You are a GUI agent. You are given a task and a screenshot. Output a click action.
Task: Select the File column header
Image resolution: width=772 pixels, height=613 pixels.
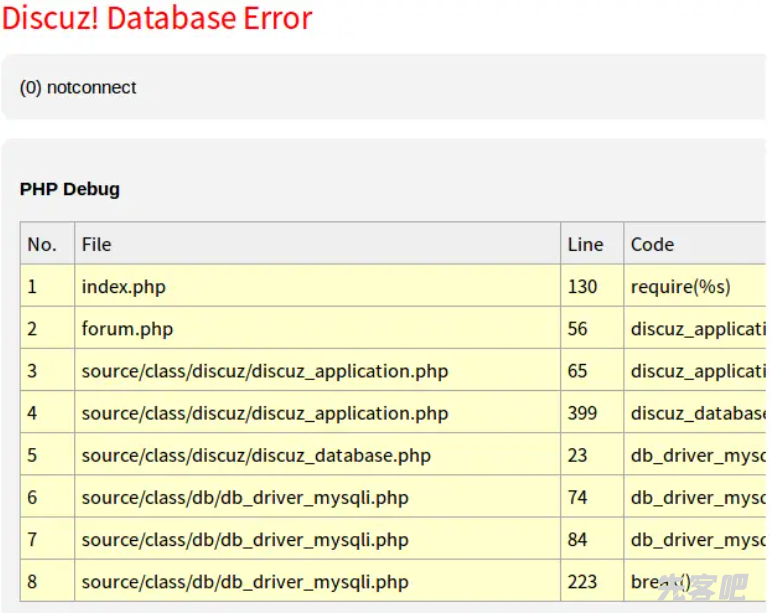[x=96, y=244]
